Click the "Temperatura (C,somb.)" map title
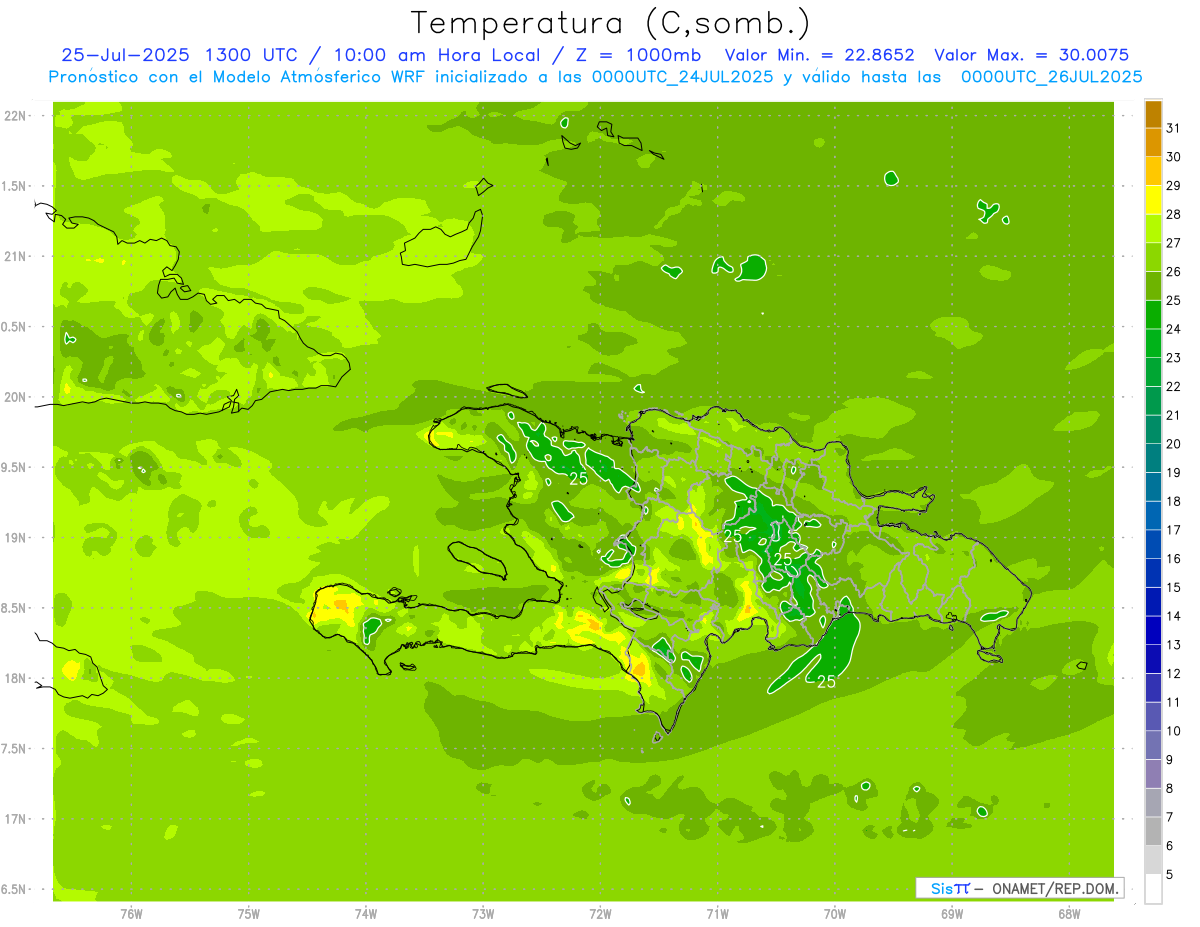Viewport: 1200px width, 927px height. click(x=610, y=23)
